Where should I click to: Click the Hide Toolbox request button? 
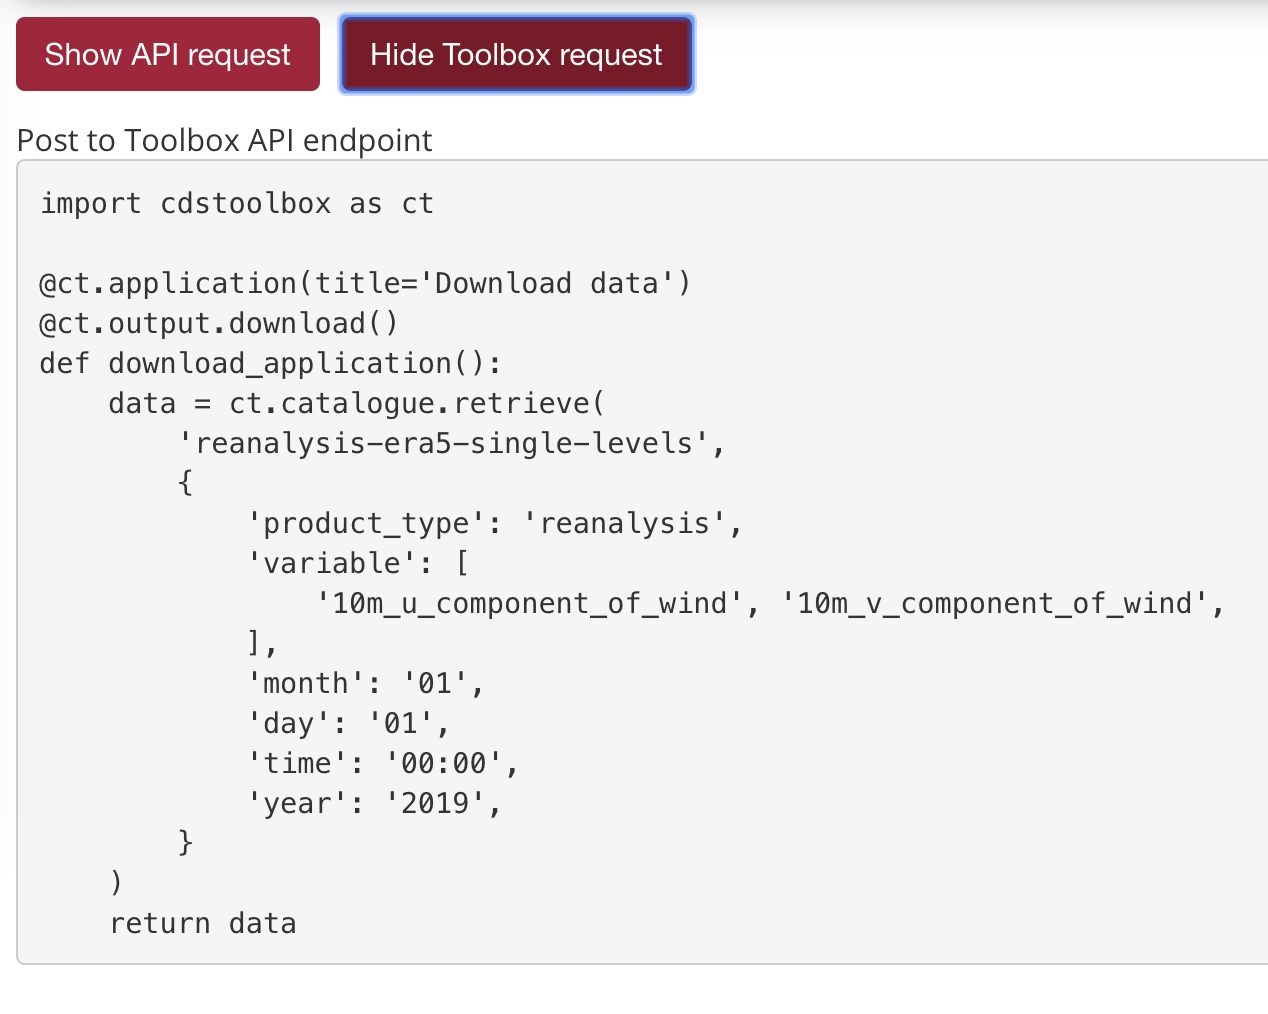click(x=516, y=53)
